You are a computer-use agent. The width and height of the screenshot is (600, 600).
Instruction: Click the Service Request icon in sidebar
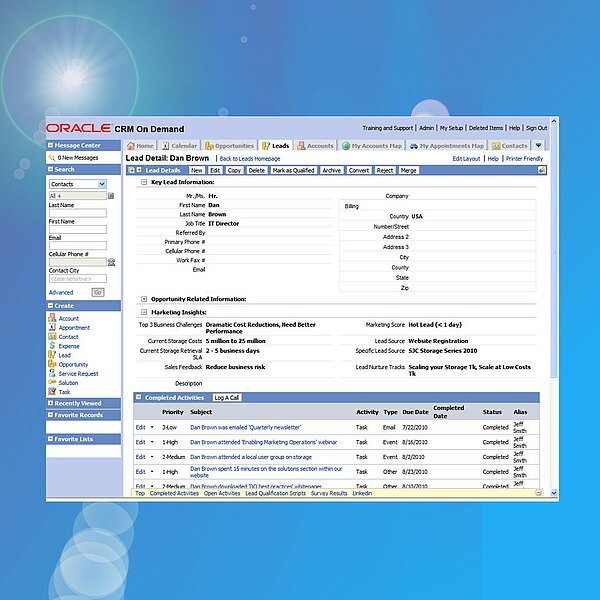click(x=50, y=374)
